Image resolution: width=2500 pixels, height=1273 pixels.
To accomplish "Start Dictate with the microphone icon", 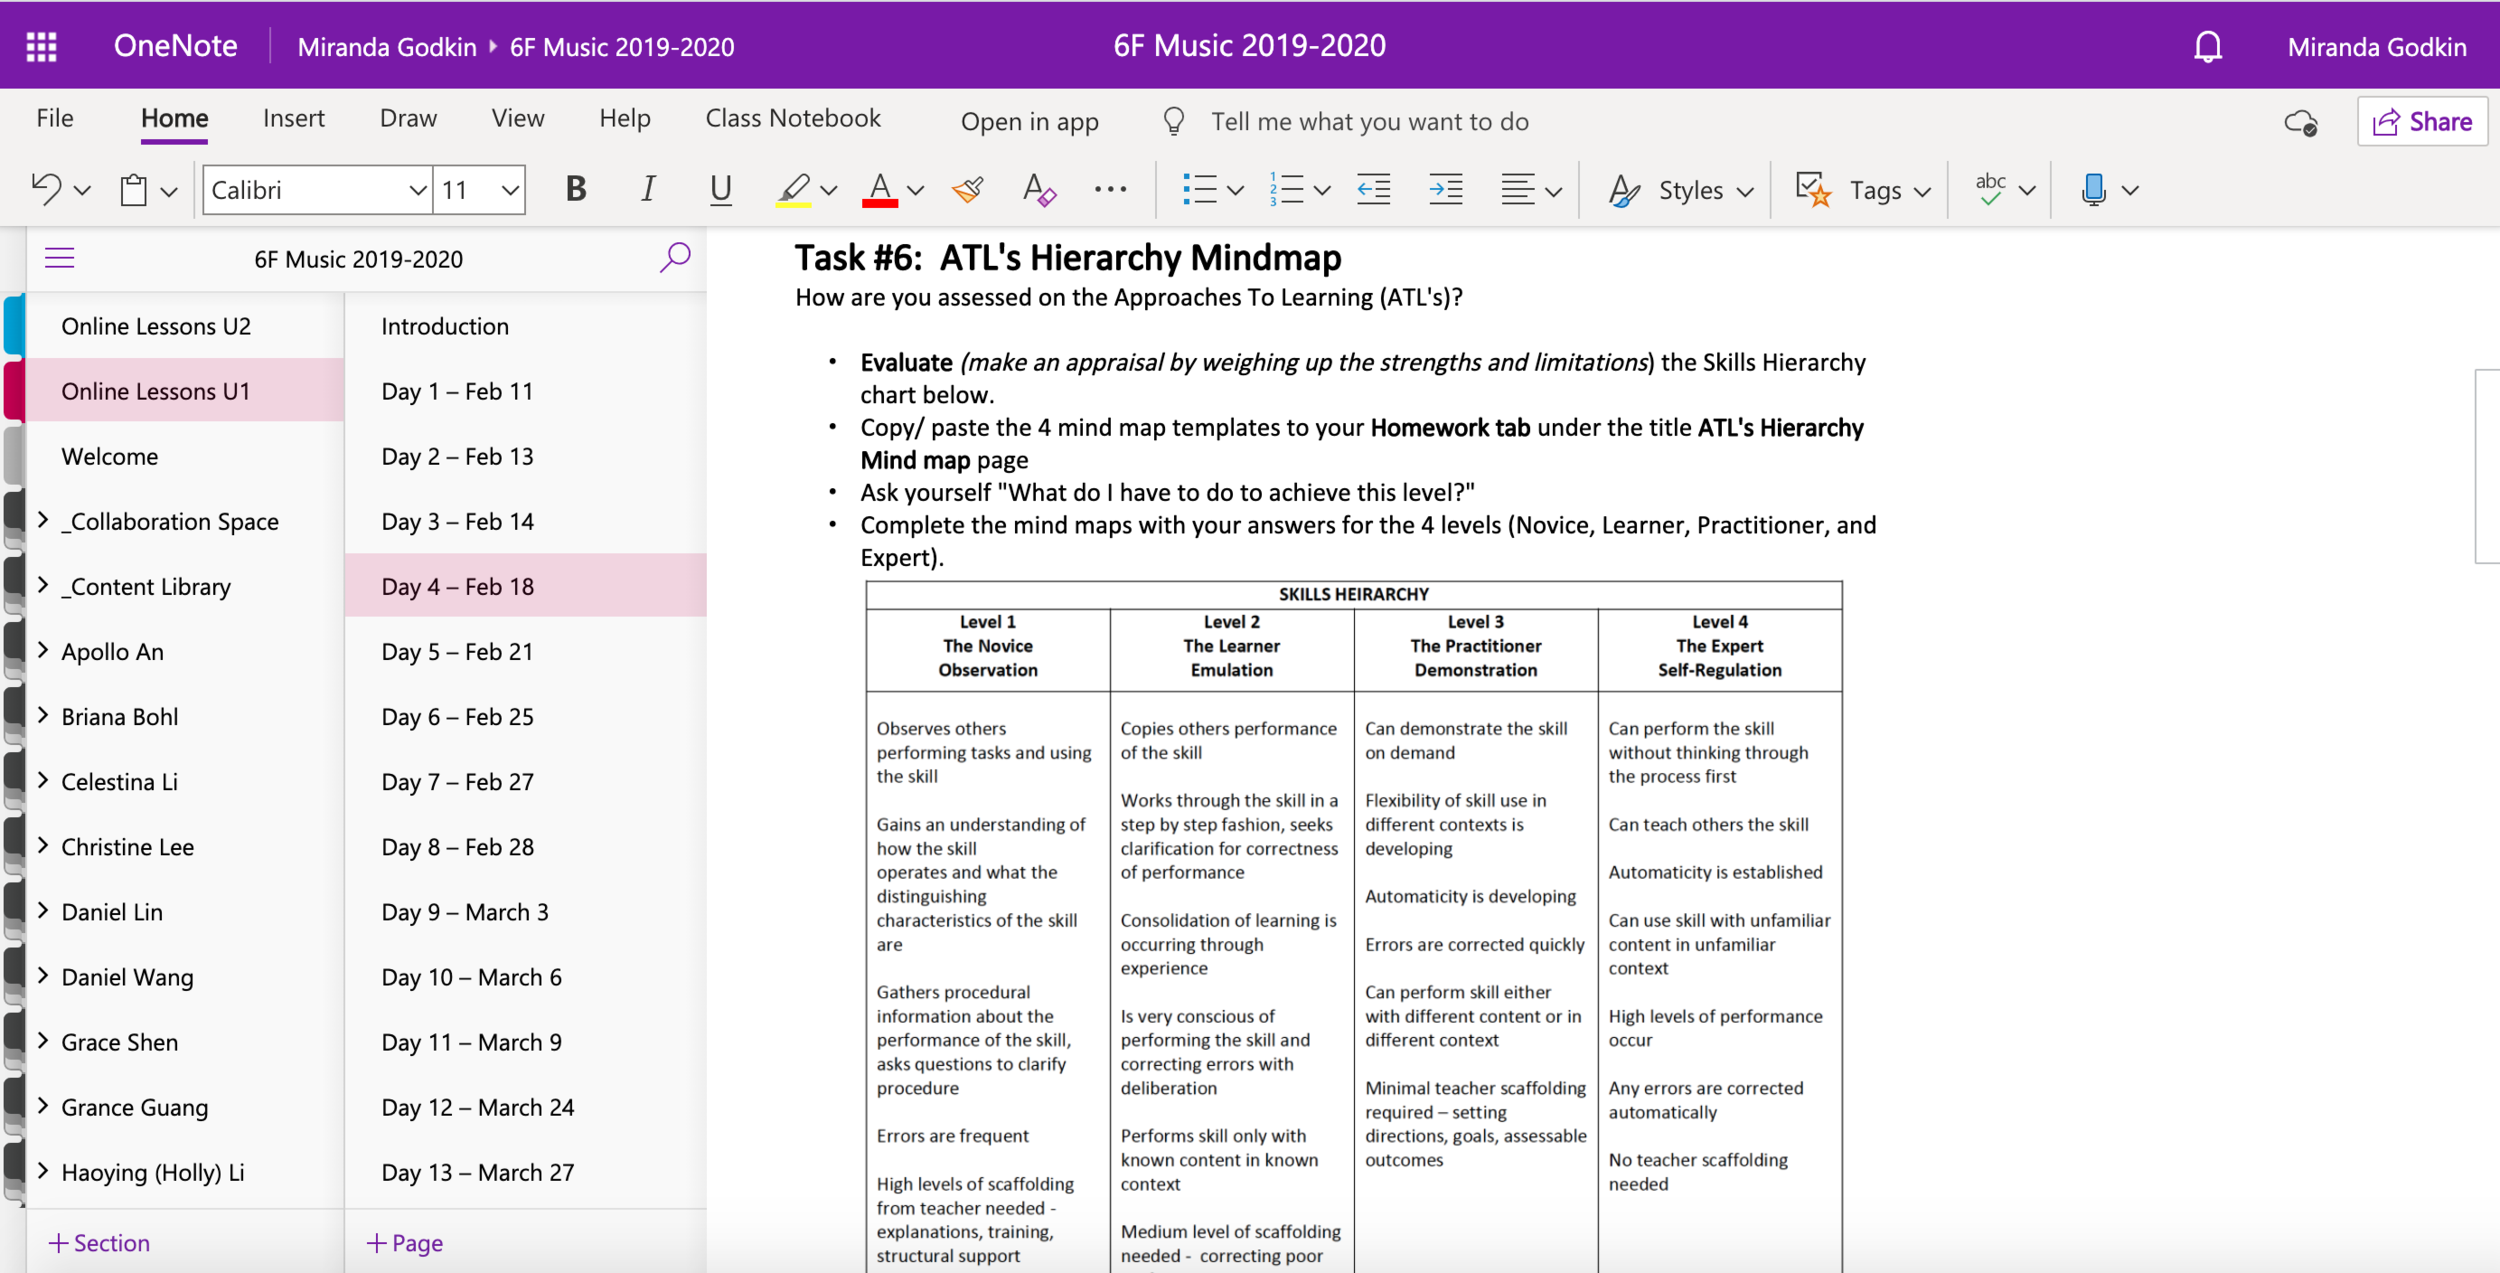I will click(2093, 189).
